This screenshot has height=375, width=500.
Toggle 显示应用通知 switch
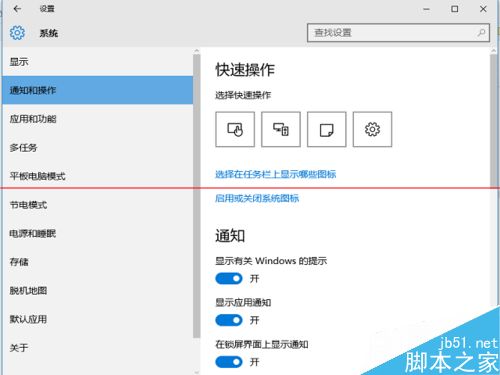click(x=229, y=320)
